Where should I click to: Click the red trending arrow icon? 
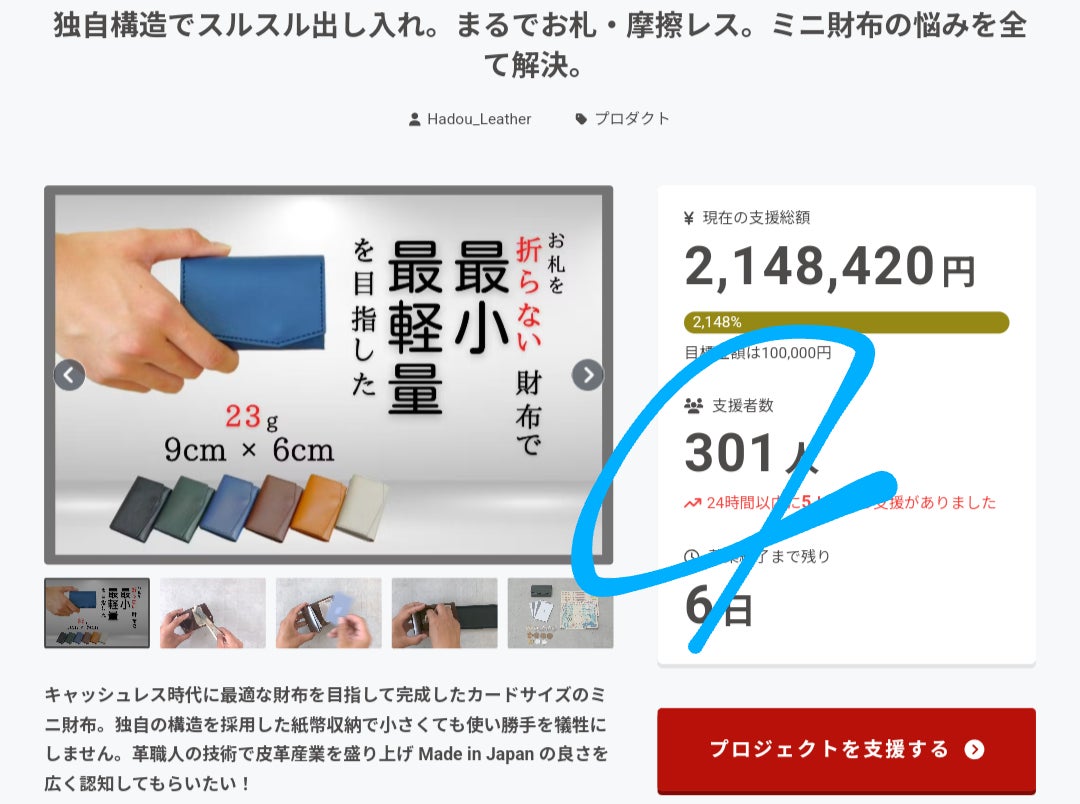(692, 503)
